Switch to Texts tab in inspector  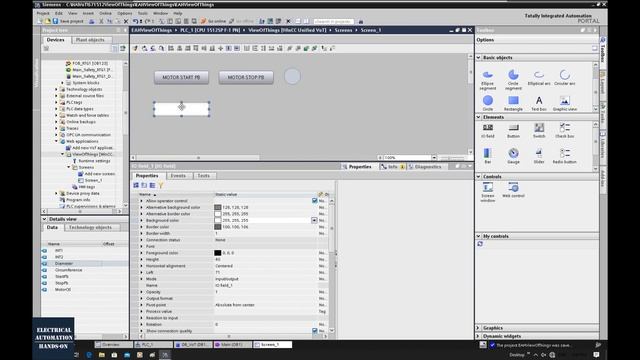click(203, 176)
